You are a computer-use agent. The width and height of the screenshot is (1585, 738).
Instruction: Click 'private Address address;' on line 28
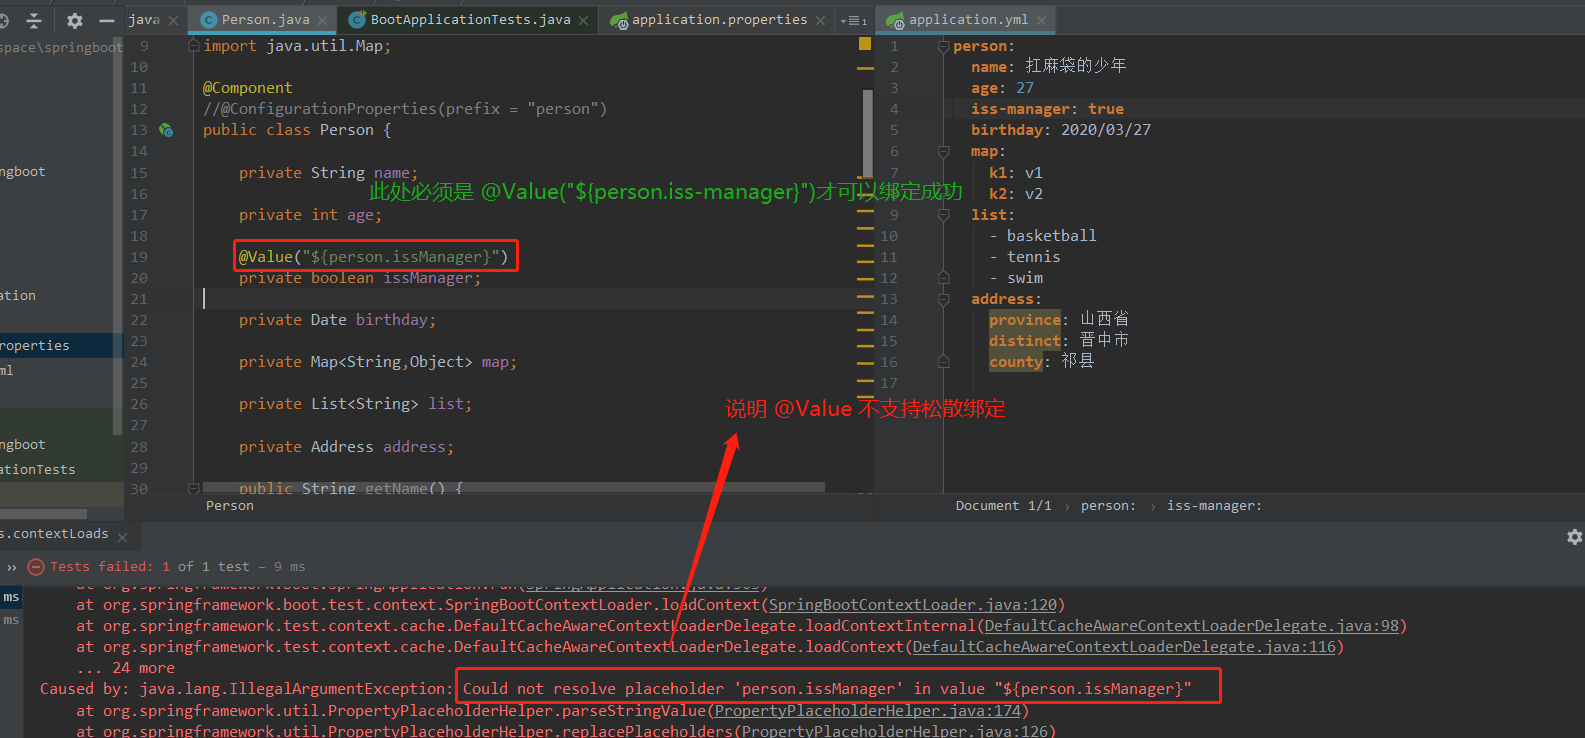(x=346, y=447)
